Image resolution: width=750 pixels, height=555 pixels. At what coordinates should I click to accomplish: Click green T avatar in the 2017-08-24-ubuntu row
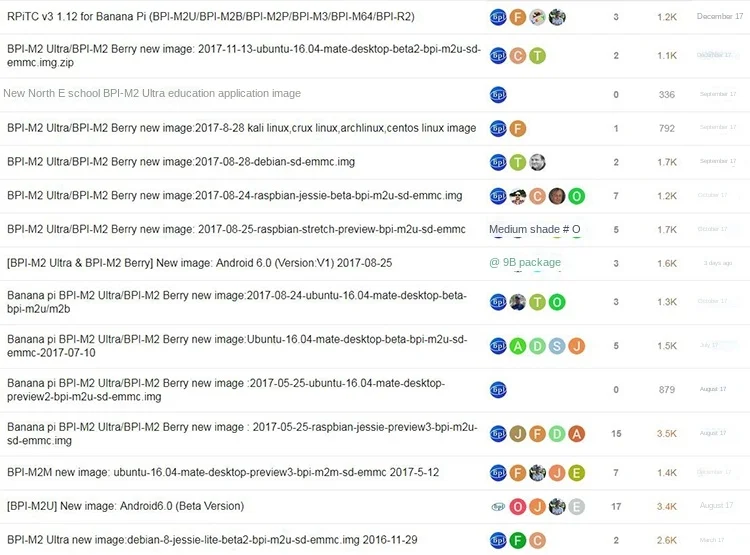(537, 302)
